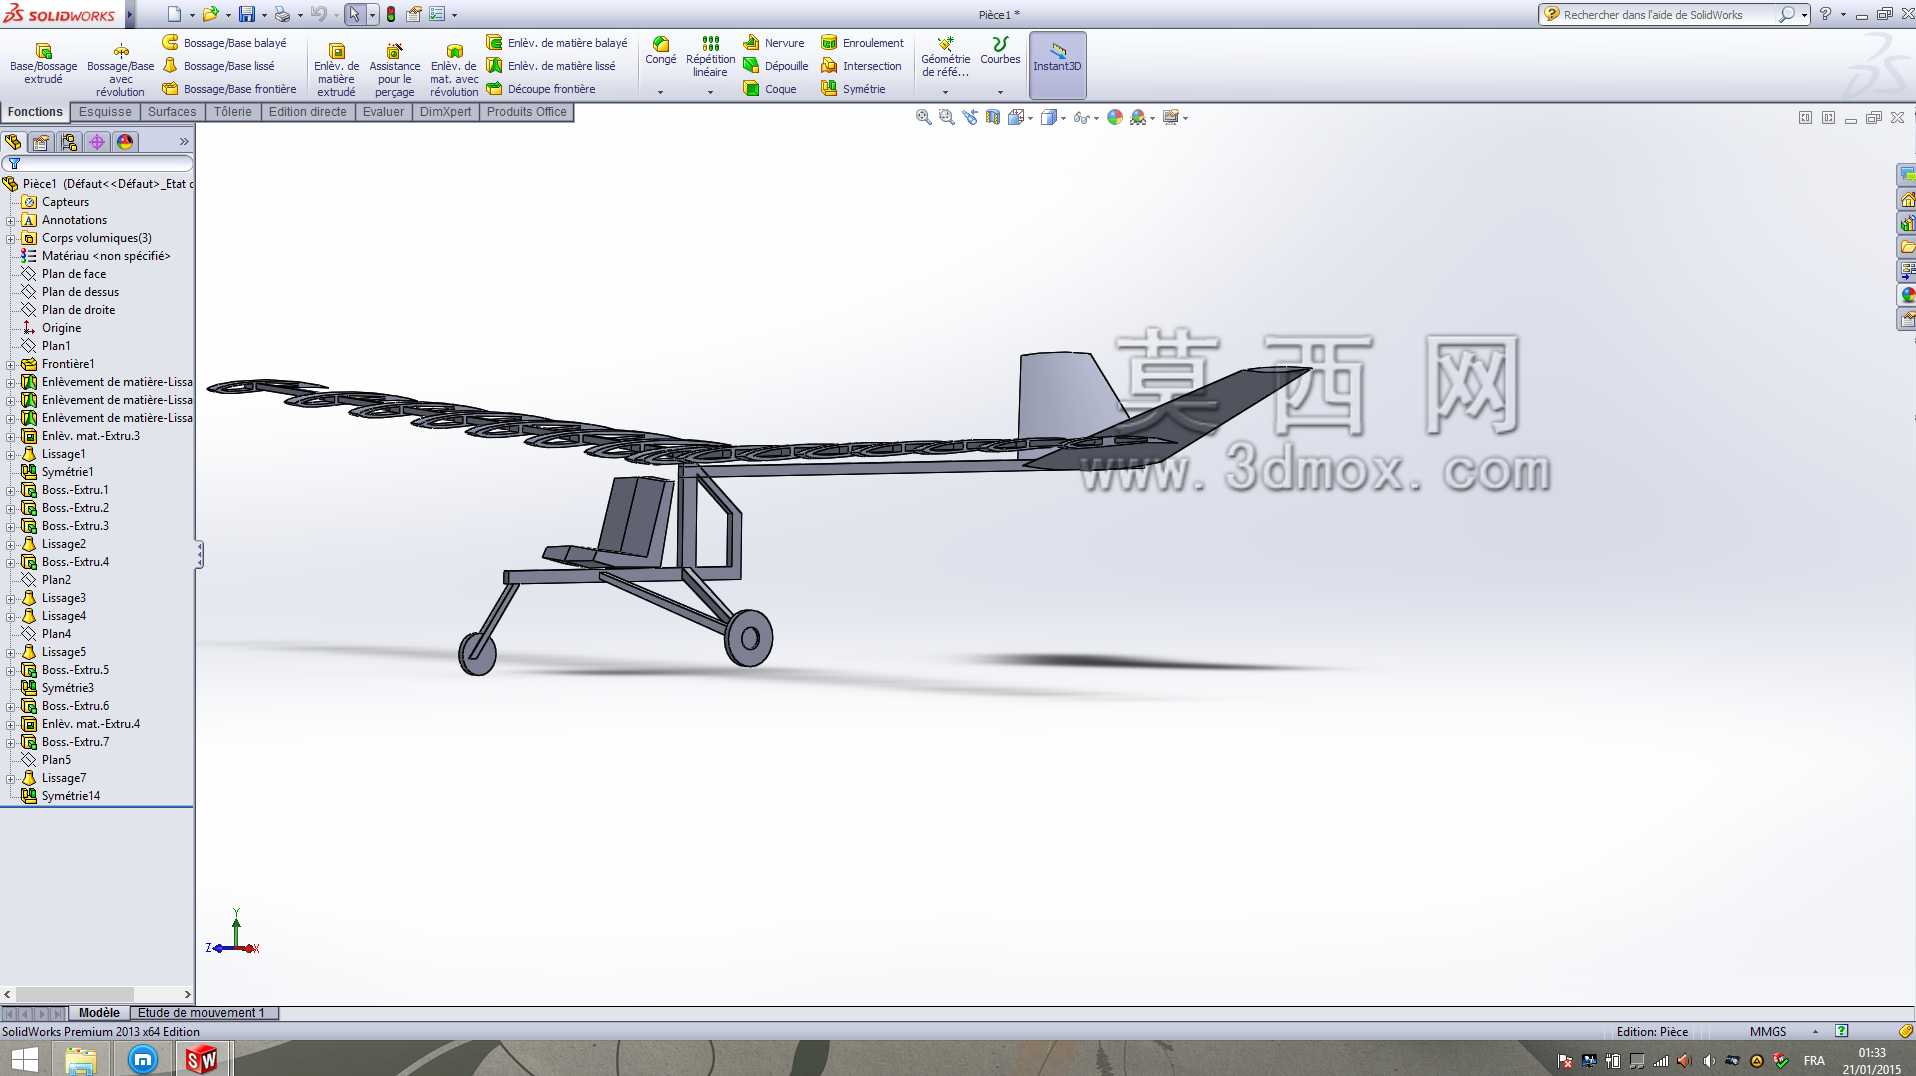Open File Explorer from the taskbar
The height and width of the screenshot is (1076, 1916).
(80, 1059)
